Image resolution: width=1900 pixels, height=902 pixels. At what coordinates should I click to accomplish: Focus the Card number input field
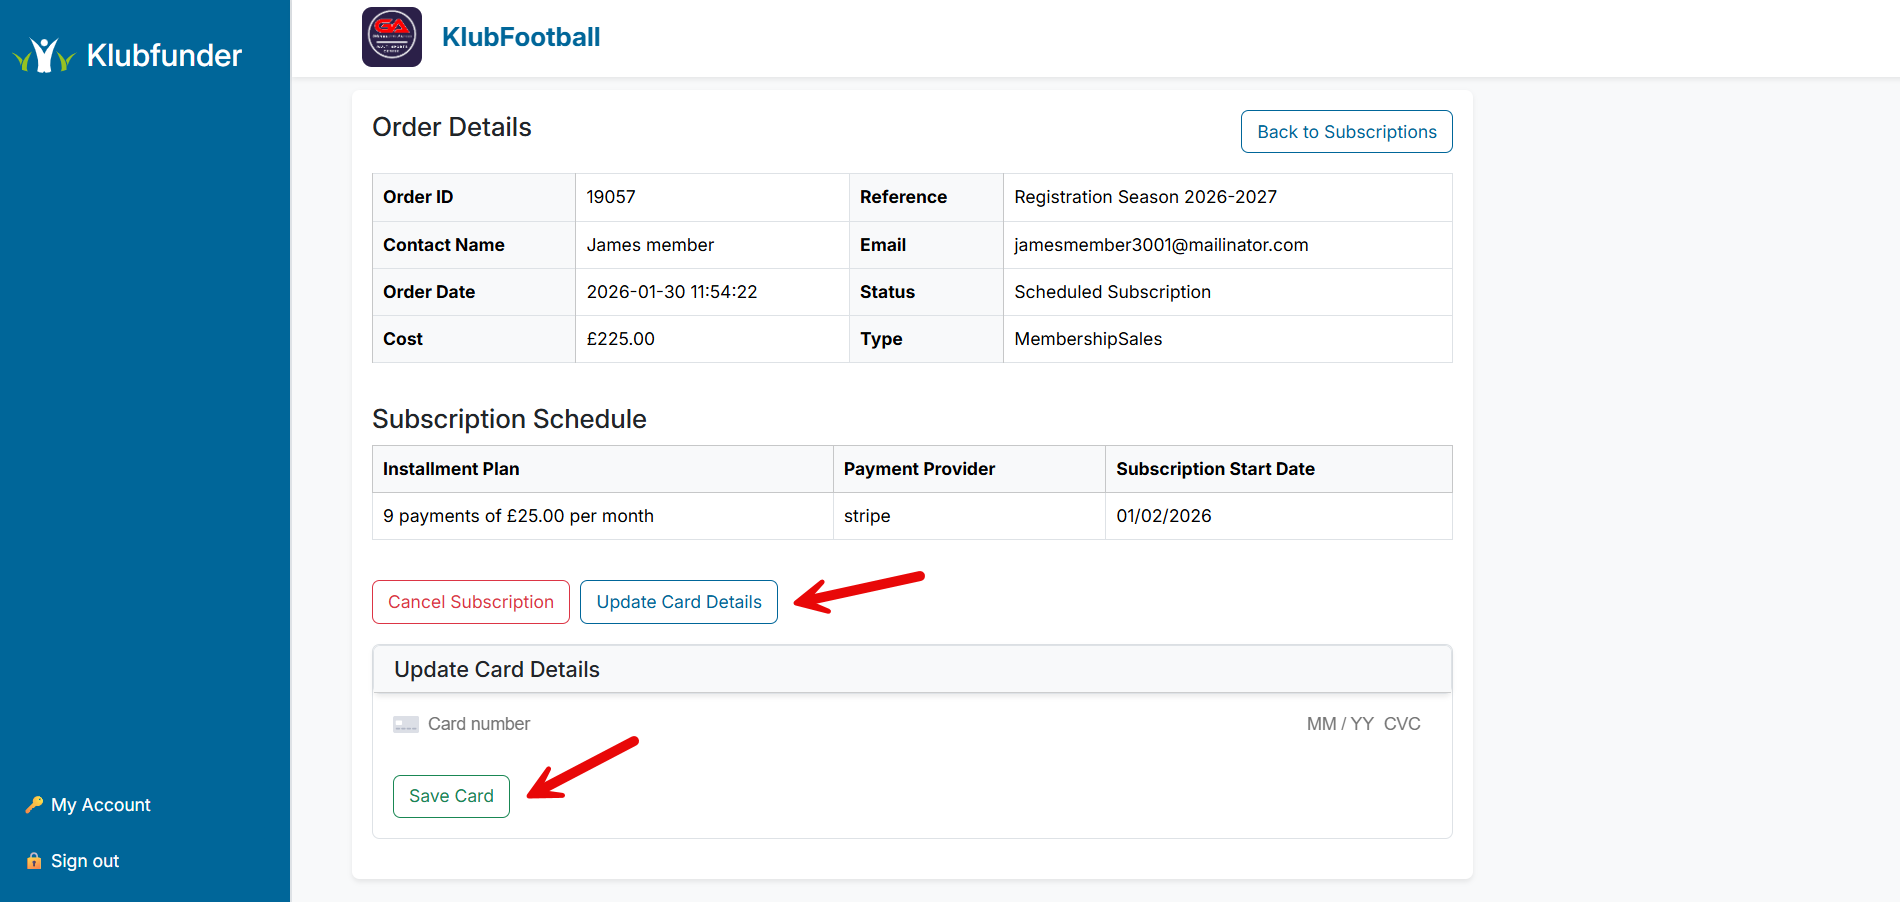click(700, 724)
